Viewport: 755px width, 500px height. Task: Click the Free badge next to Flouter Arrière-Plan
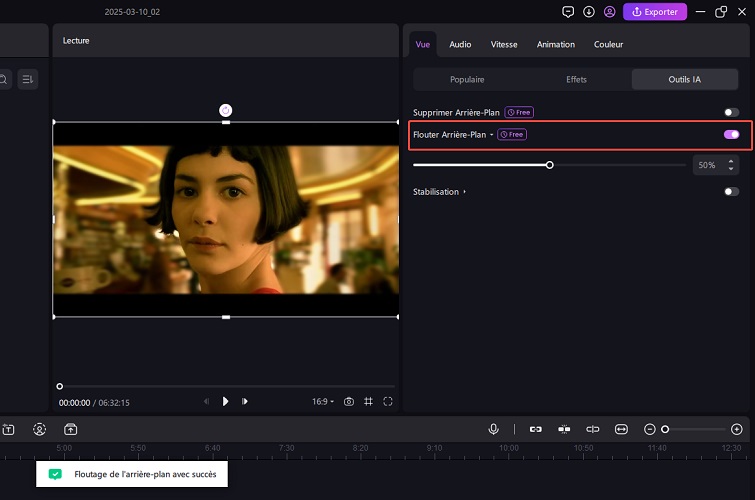point(512,134)
